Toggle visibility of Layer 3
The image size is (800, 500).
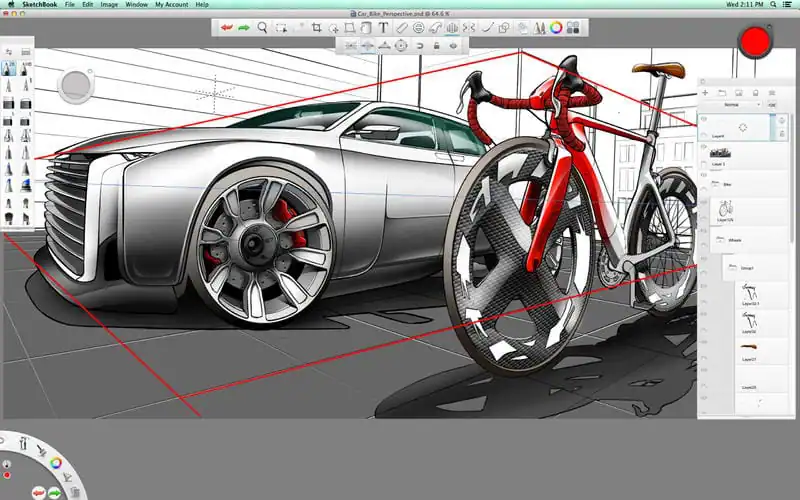click(x=704, y=147)
